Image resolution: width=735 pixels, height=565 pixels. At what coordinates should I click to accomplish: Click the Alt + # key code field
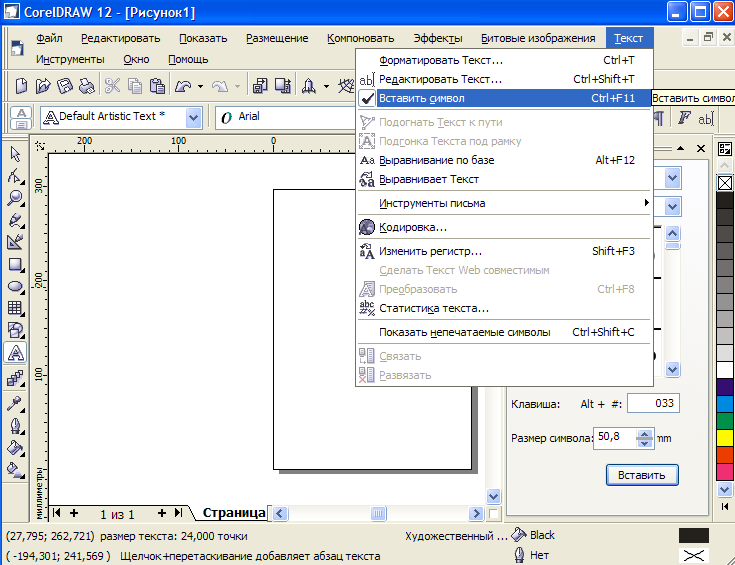(653, 403)
